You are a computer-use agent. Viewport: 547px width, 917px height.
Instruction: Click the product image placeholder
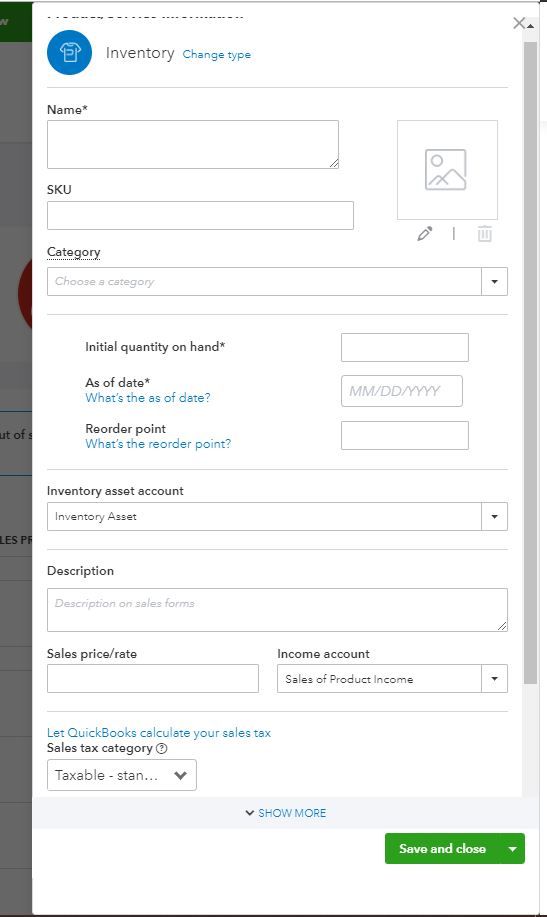[447, 170]
